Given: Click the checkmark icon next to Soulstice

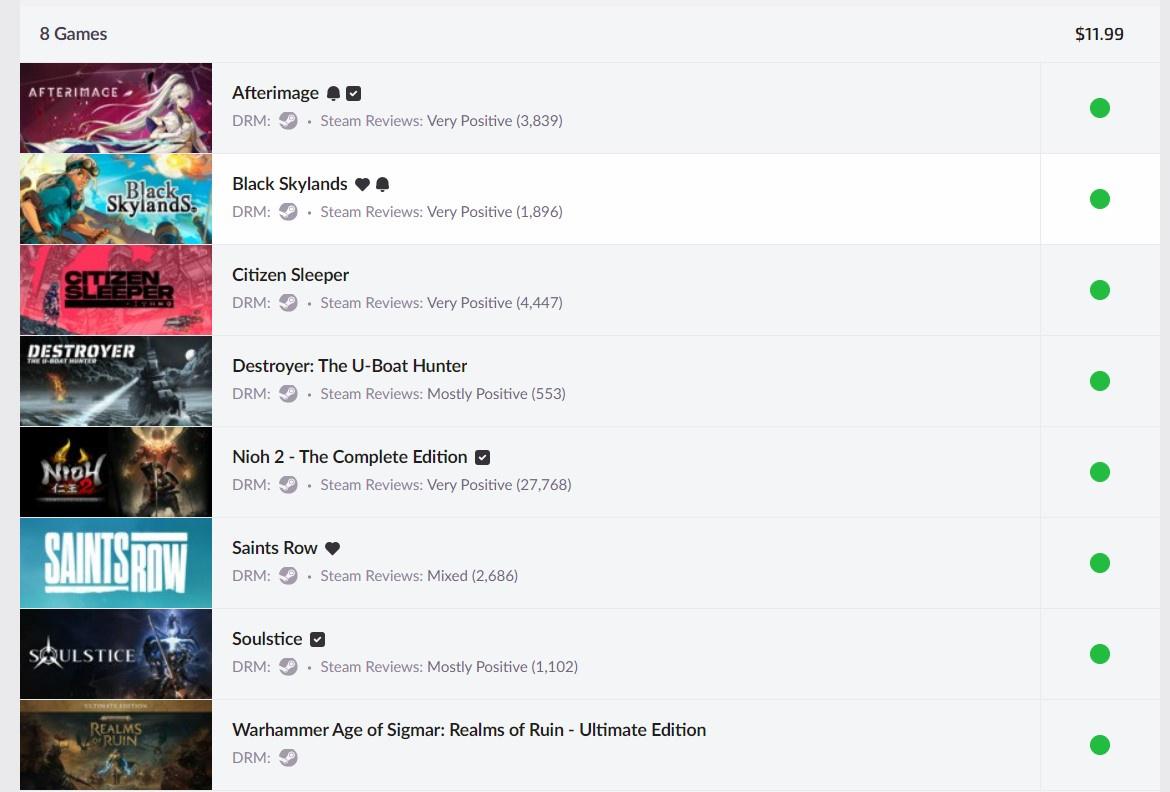Looking at the screenshot, I should click(317, 640).
